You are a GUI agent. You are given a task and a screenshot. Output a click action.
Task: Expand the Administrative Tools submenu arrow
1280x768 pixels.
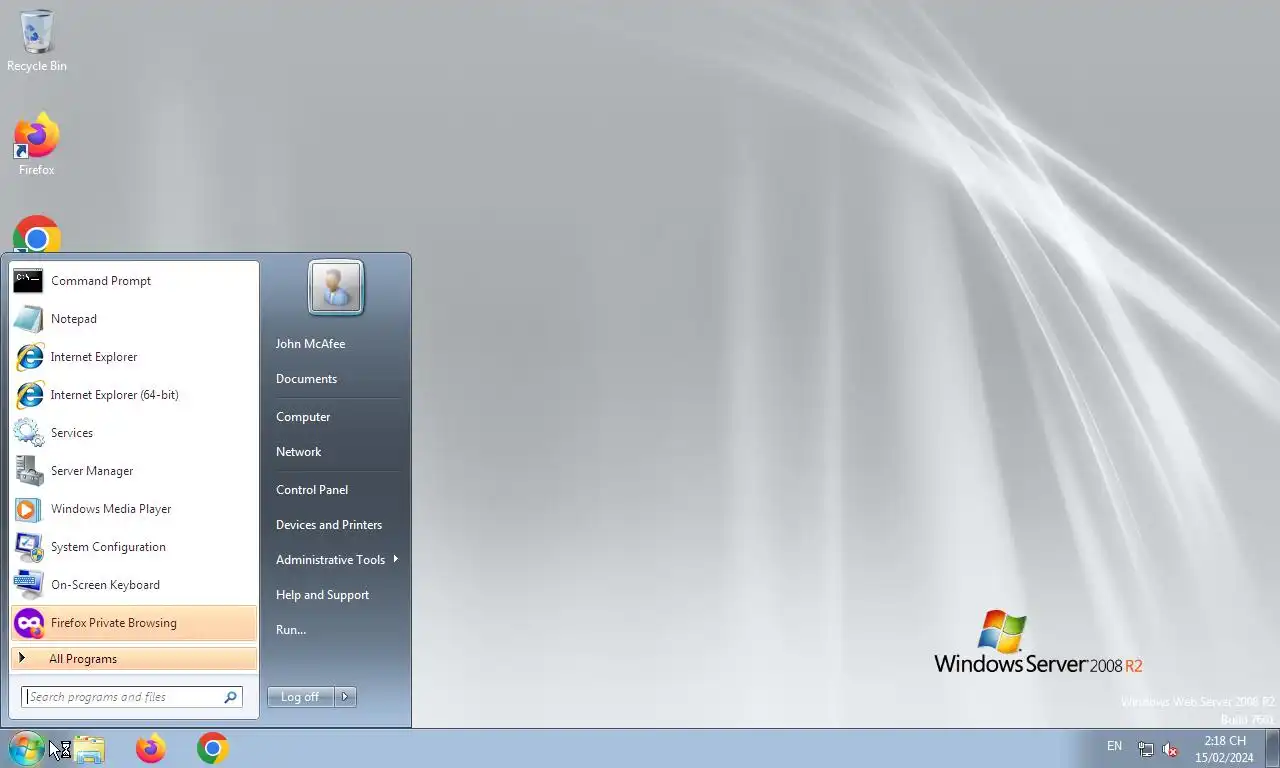pos(396,559)
